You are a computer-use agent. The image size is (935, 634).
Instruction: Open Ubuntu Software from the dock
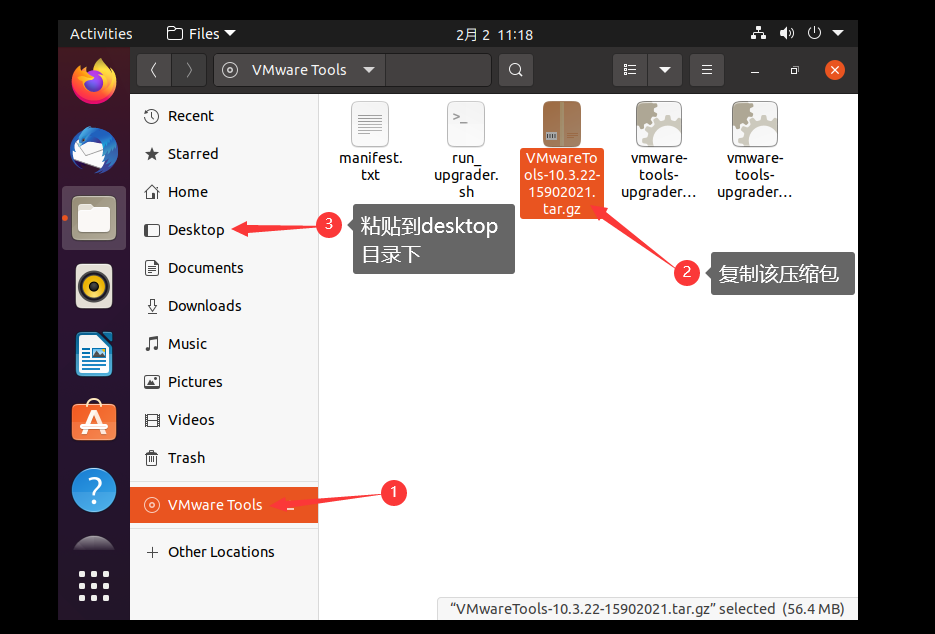(93, 421)
